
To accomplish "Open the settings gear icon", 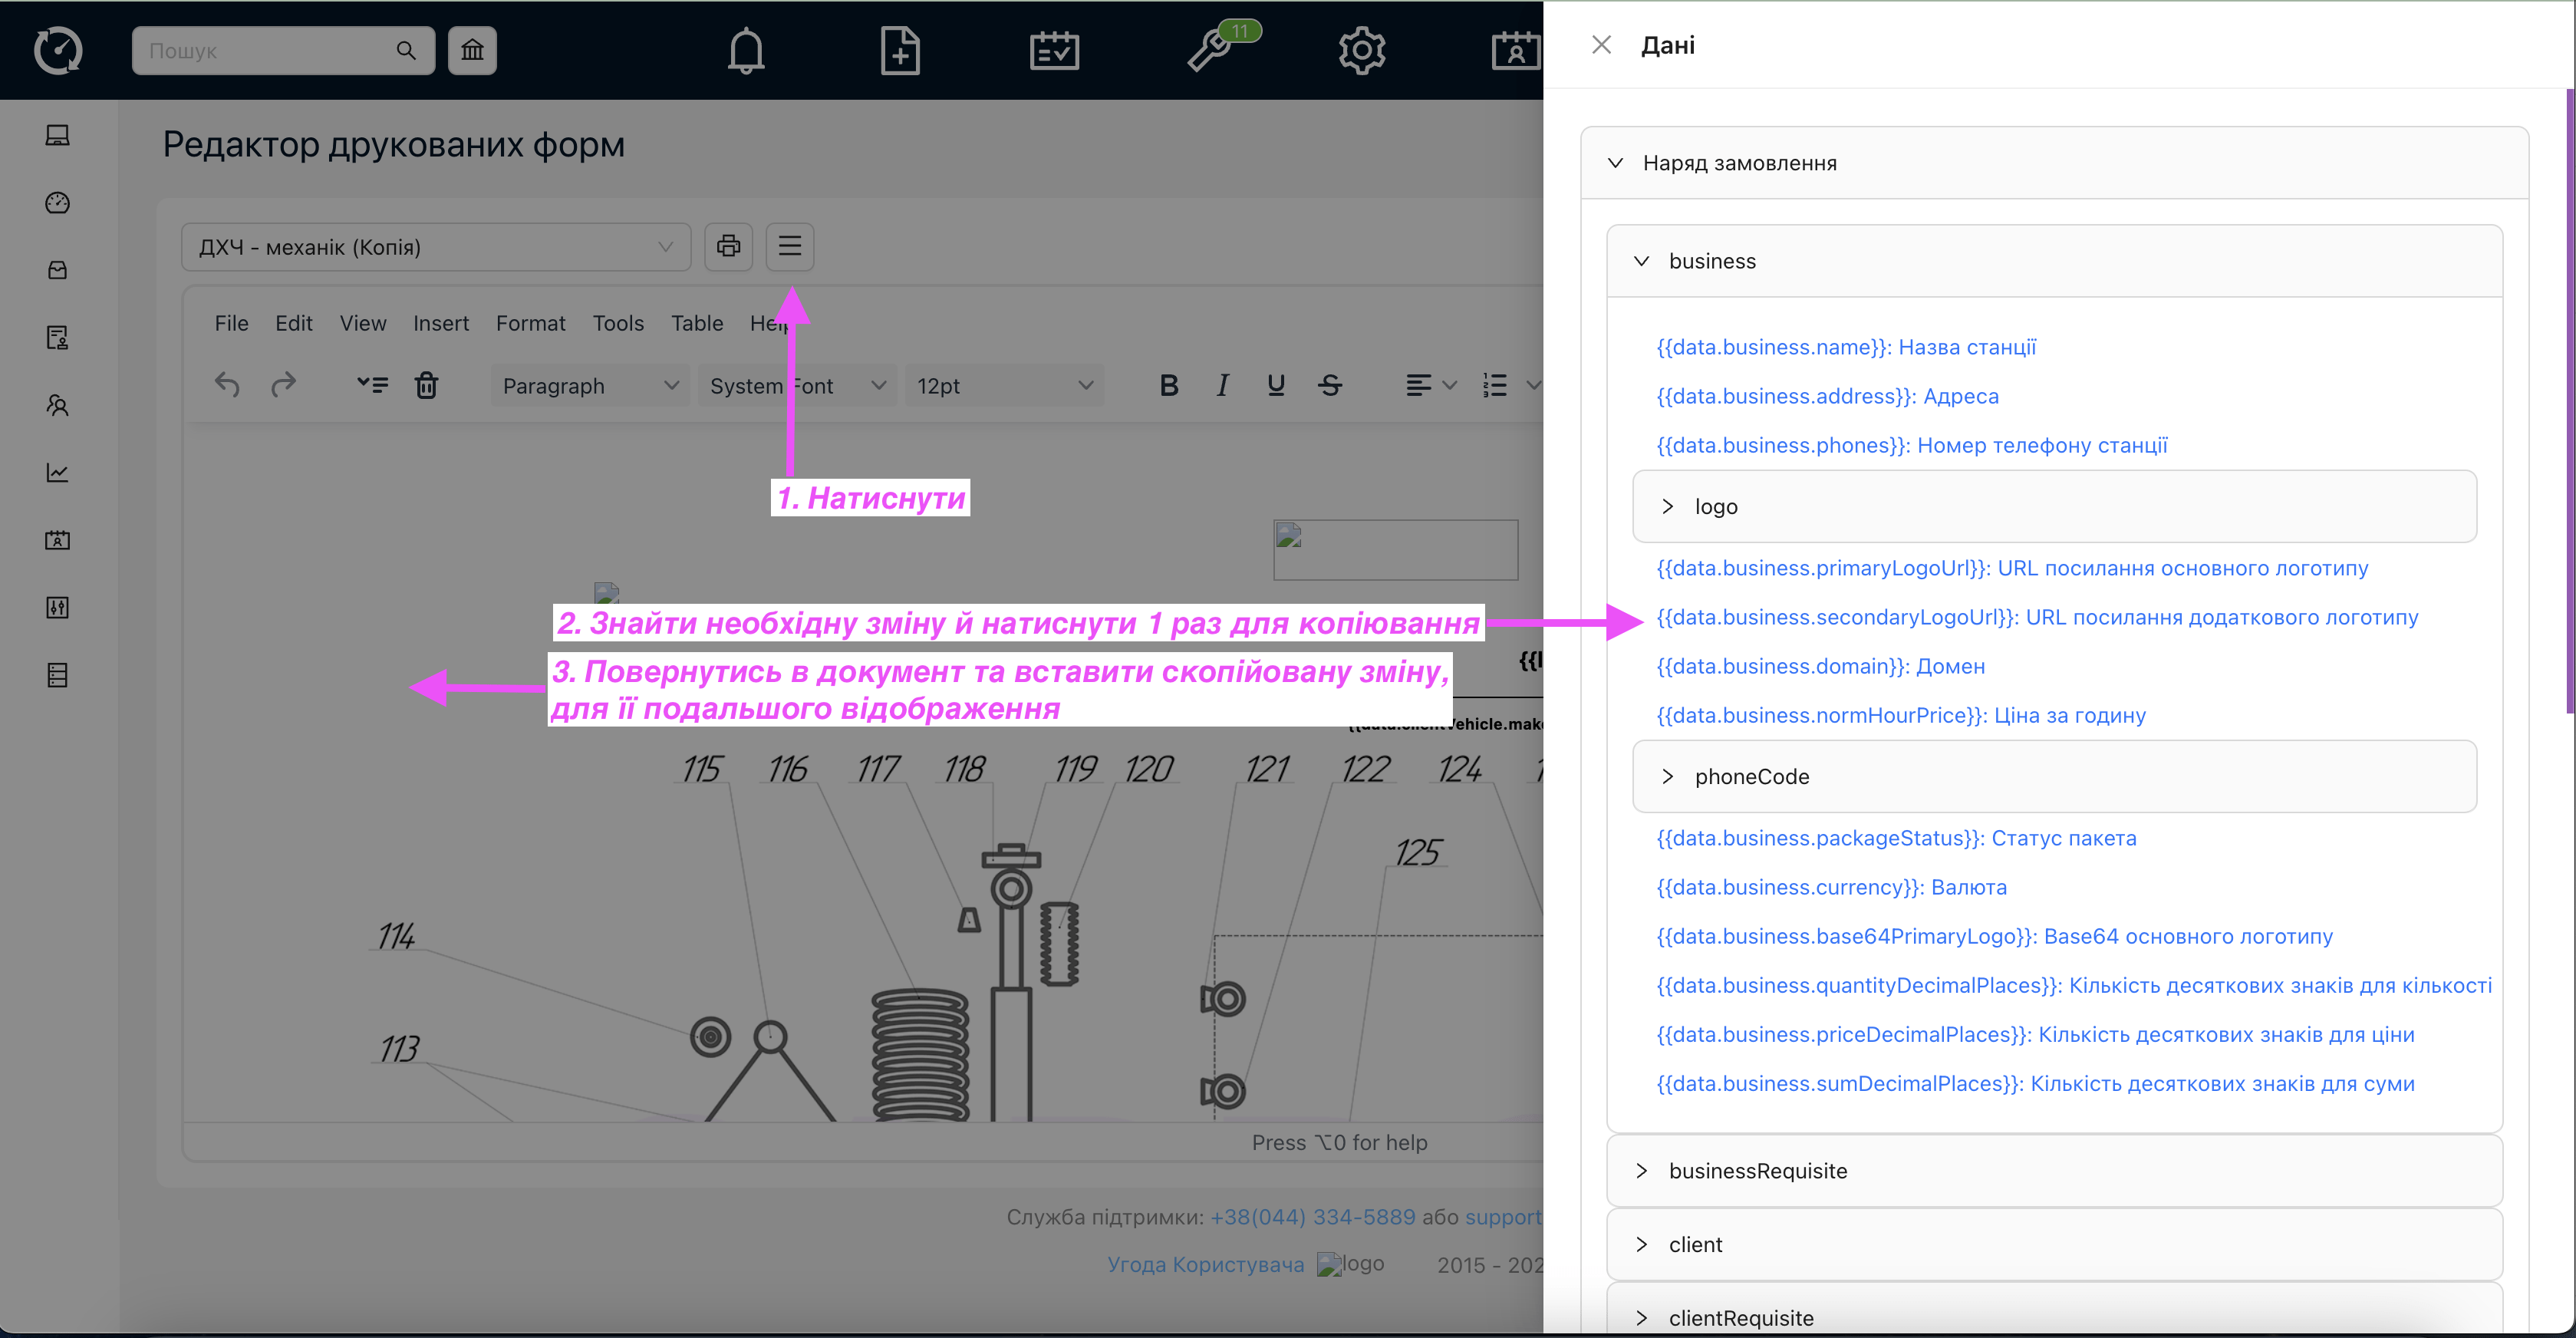I will coord(1361,50).
